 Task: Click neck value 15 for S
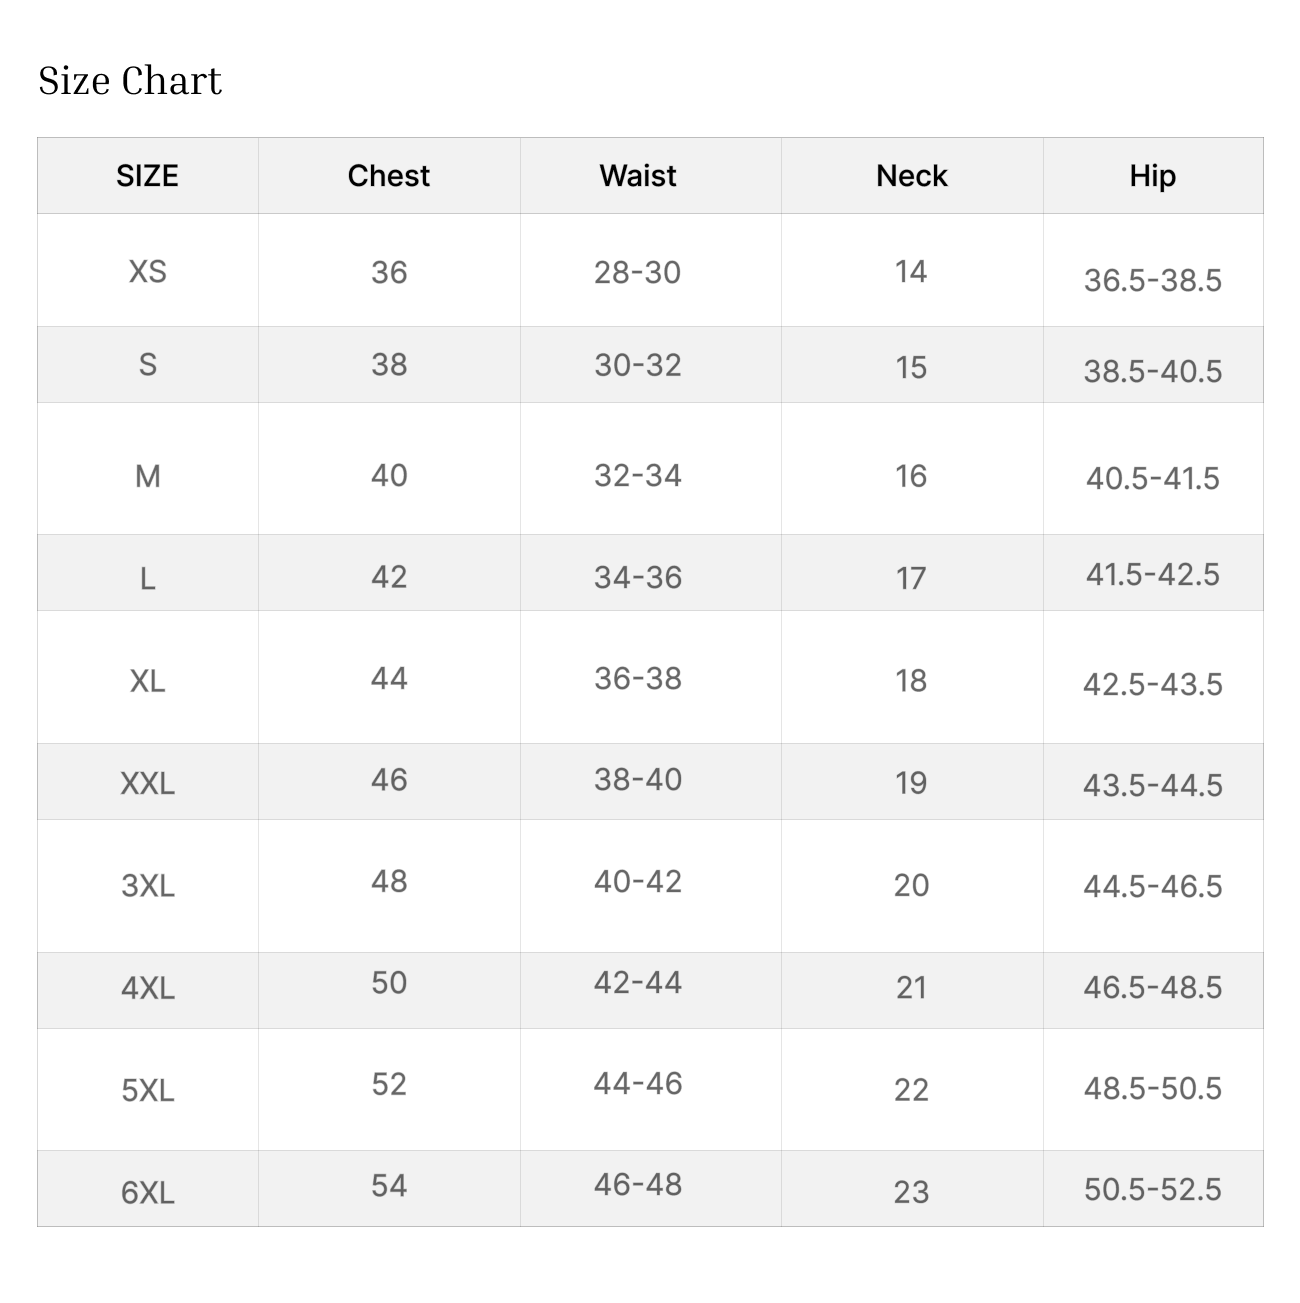pyautogui.click(x=911, y=367)
